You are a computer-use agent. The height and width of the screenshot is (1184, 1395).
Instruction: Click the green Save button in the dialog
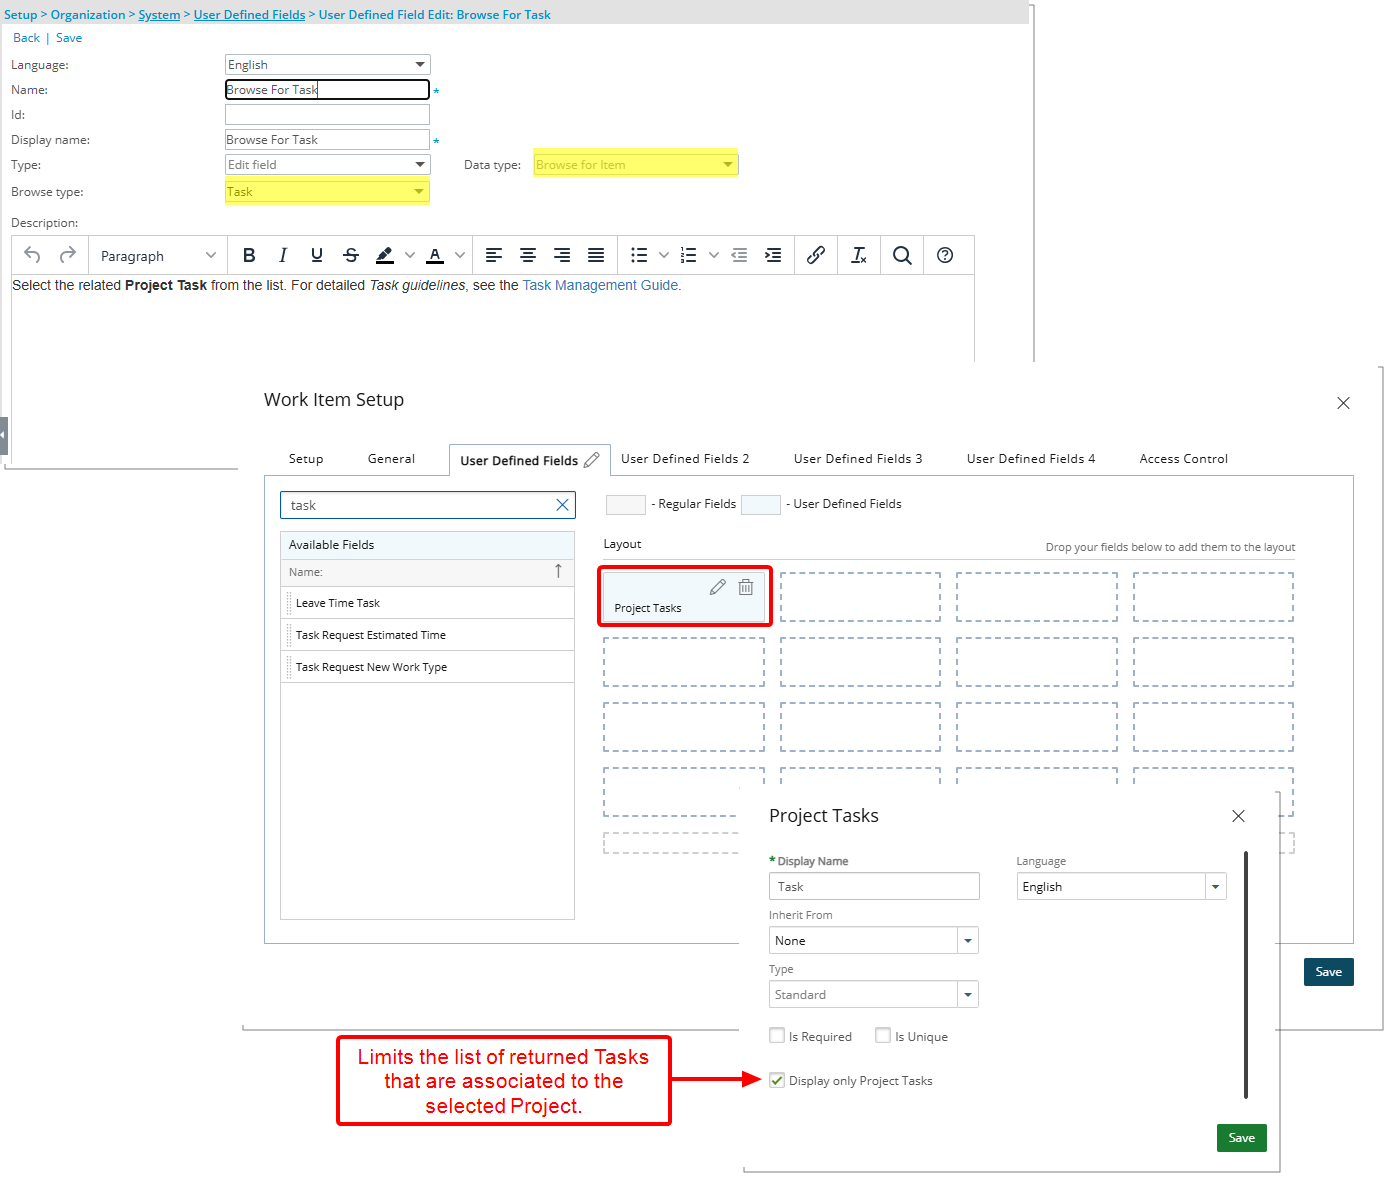1241,1137
